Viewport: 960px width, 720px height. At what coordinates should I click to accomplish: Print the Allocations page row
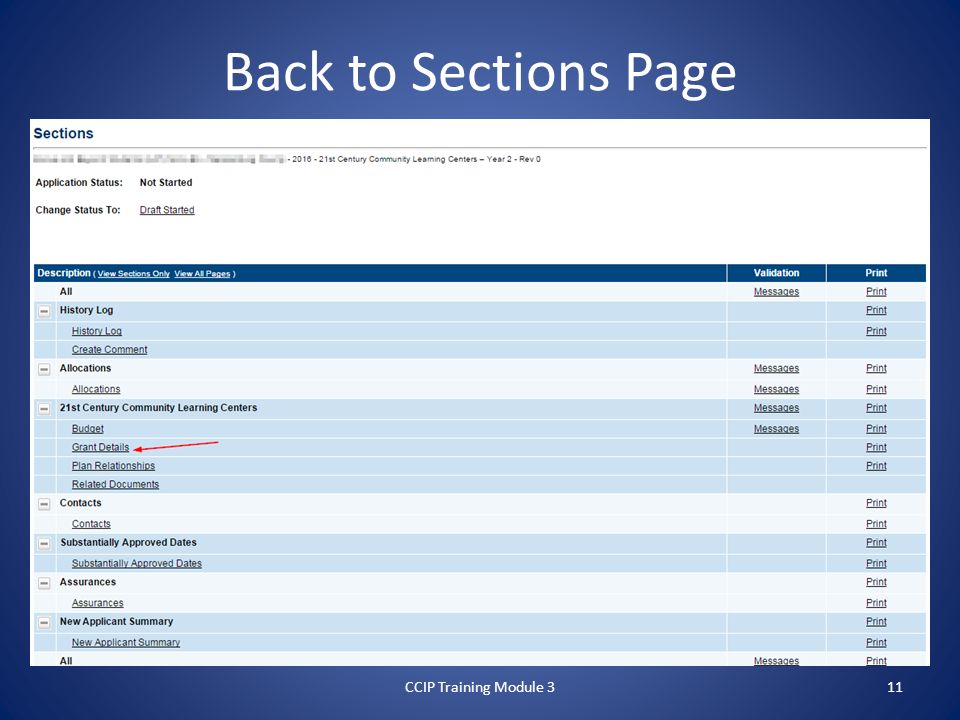point(876,389)
